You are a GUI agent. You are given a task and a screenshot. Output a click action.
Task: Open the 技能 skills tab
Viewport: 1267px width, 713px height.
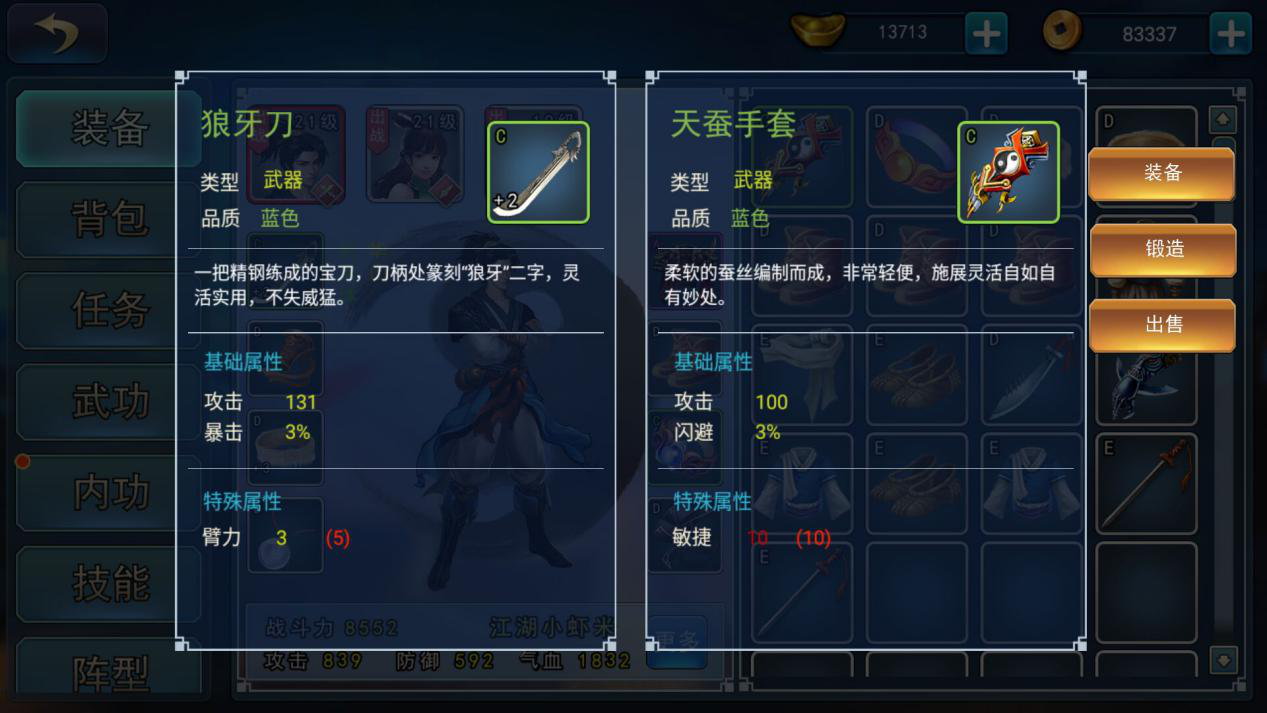pyautogui.click(x=108, y=583)
